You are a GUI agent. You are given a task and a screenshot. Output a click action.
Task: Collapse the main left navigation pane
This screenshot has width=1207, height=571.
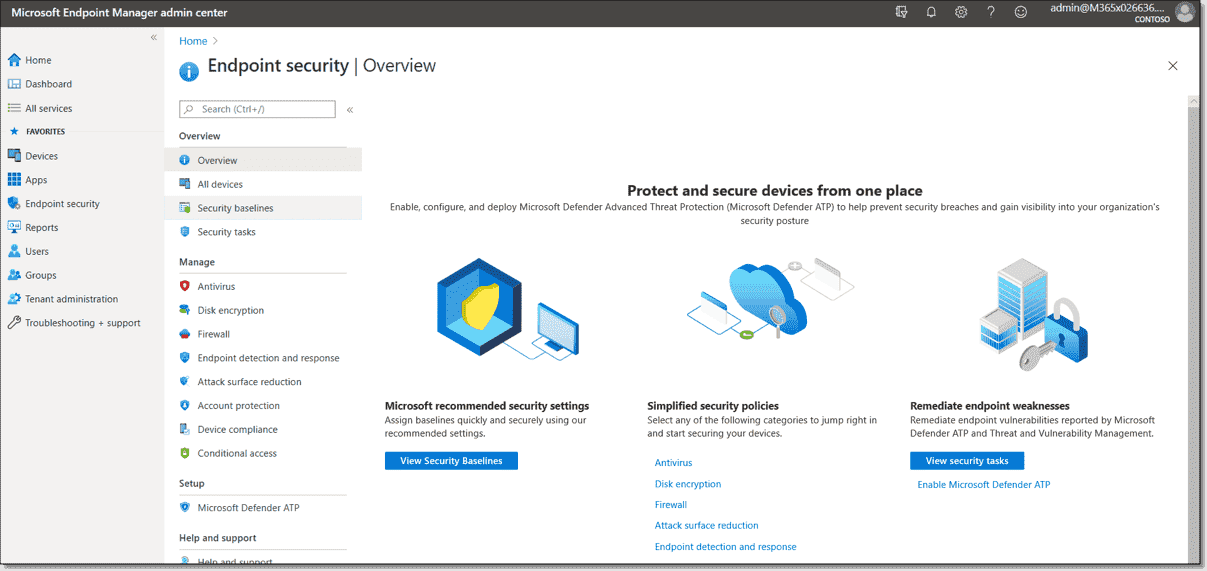tap(154, 37)
